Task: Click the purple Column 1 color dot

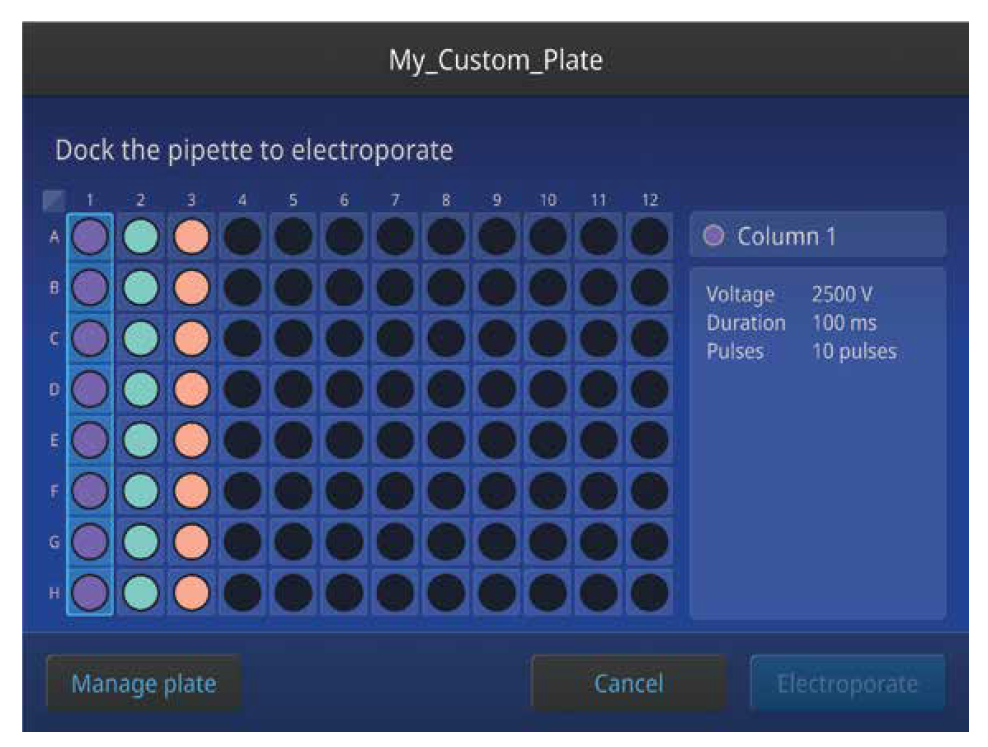Action: click(714, 237)
